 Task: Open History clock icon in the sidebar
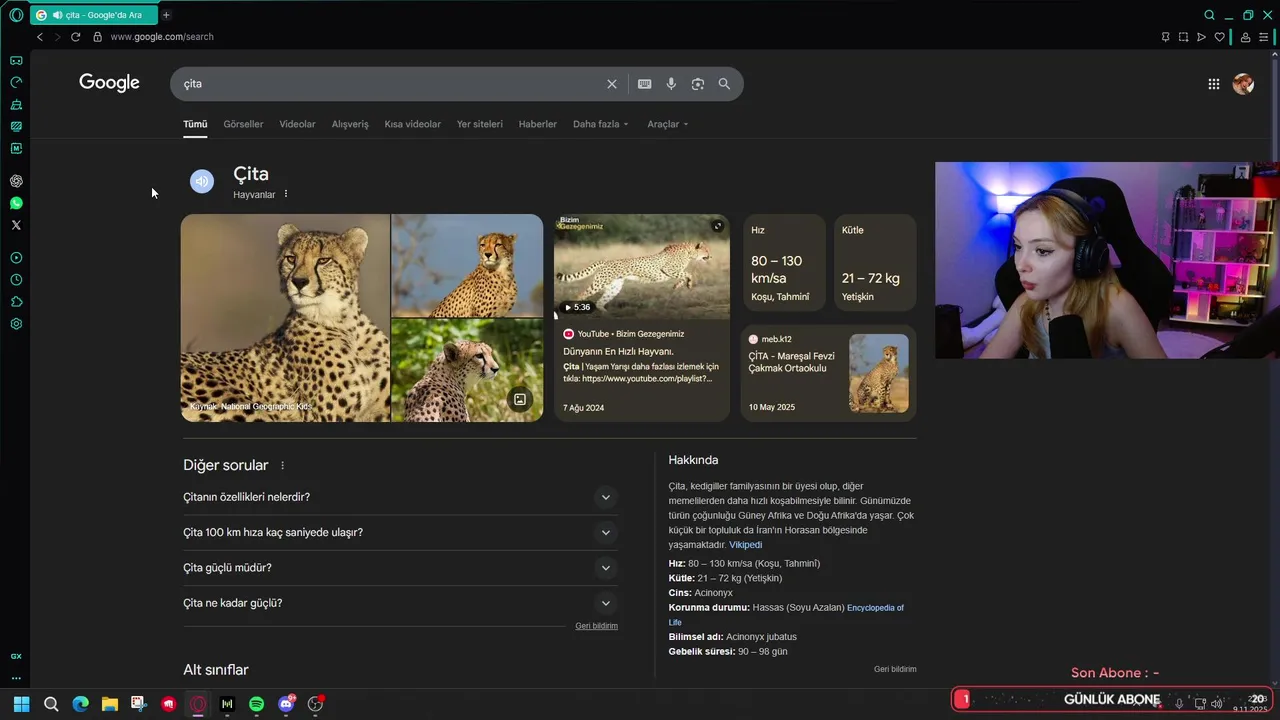click(16, 280)
